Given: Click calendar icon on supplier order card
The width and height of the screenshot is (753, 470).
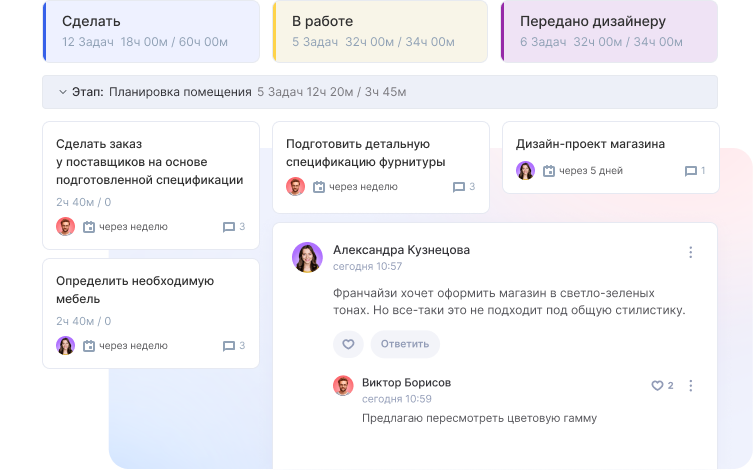Looking at the screenshot, I should point(89,227).
